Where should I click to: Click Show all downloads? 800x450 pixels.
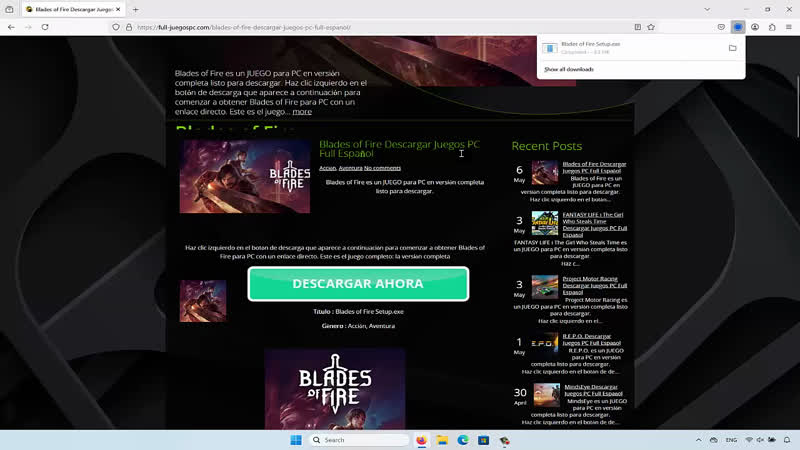pos(569,69)
